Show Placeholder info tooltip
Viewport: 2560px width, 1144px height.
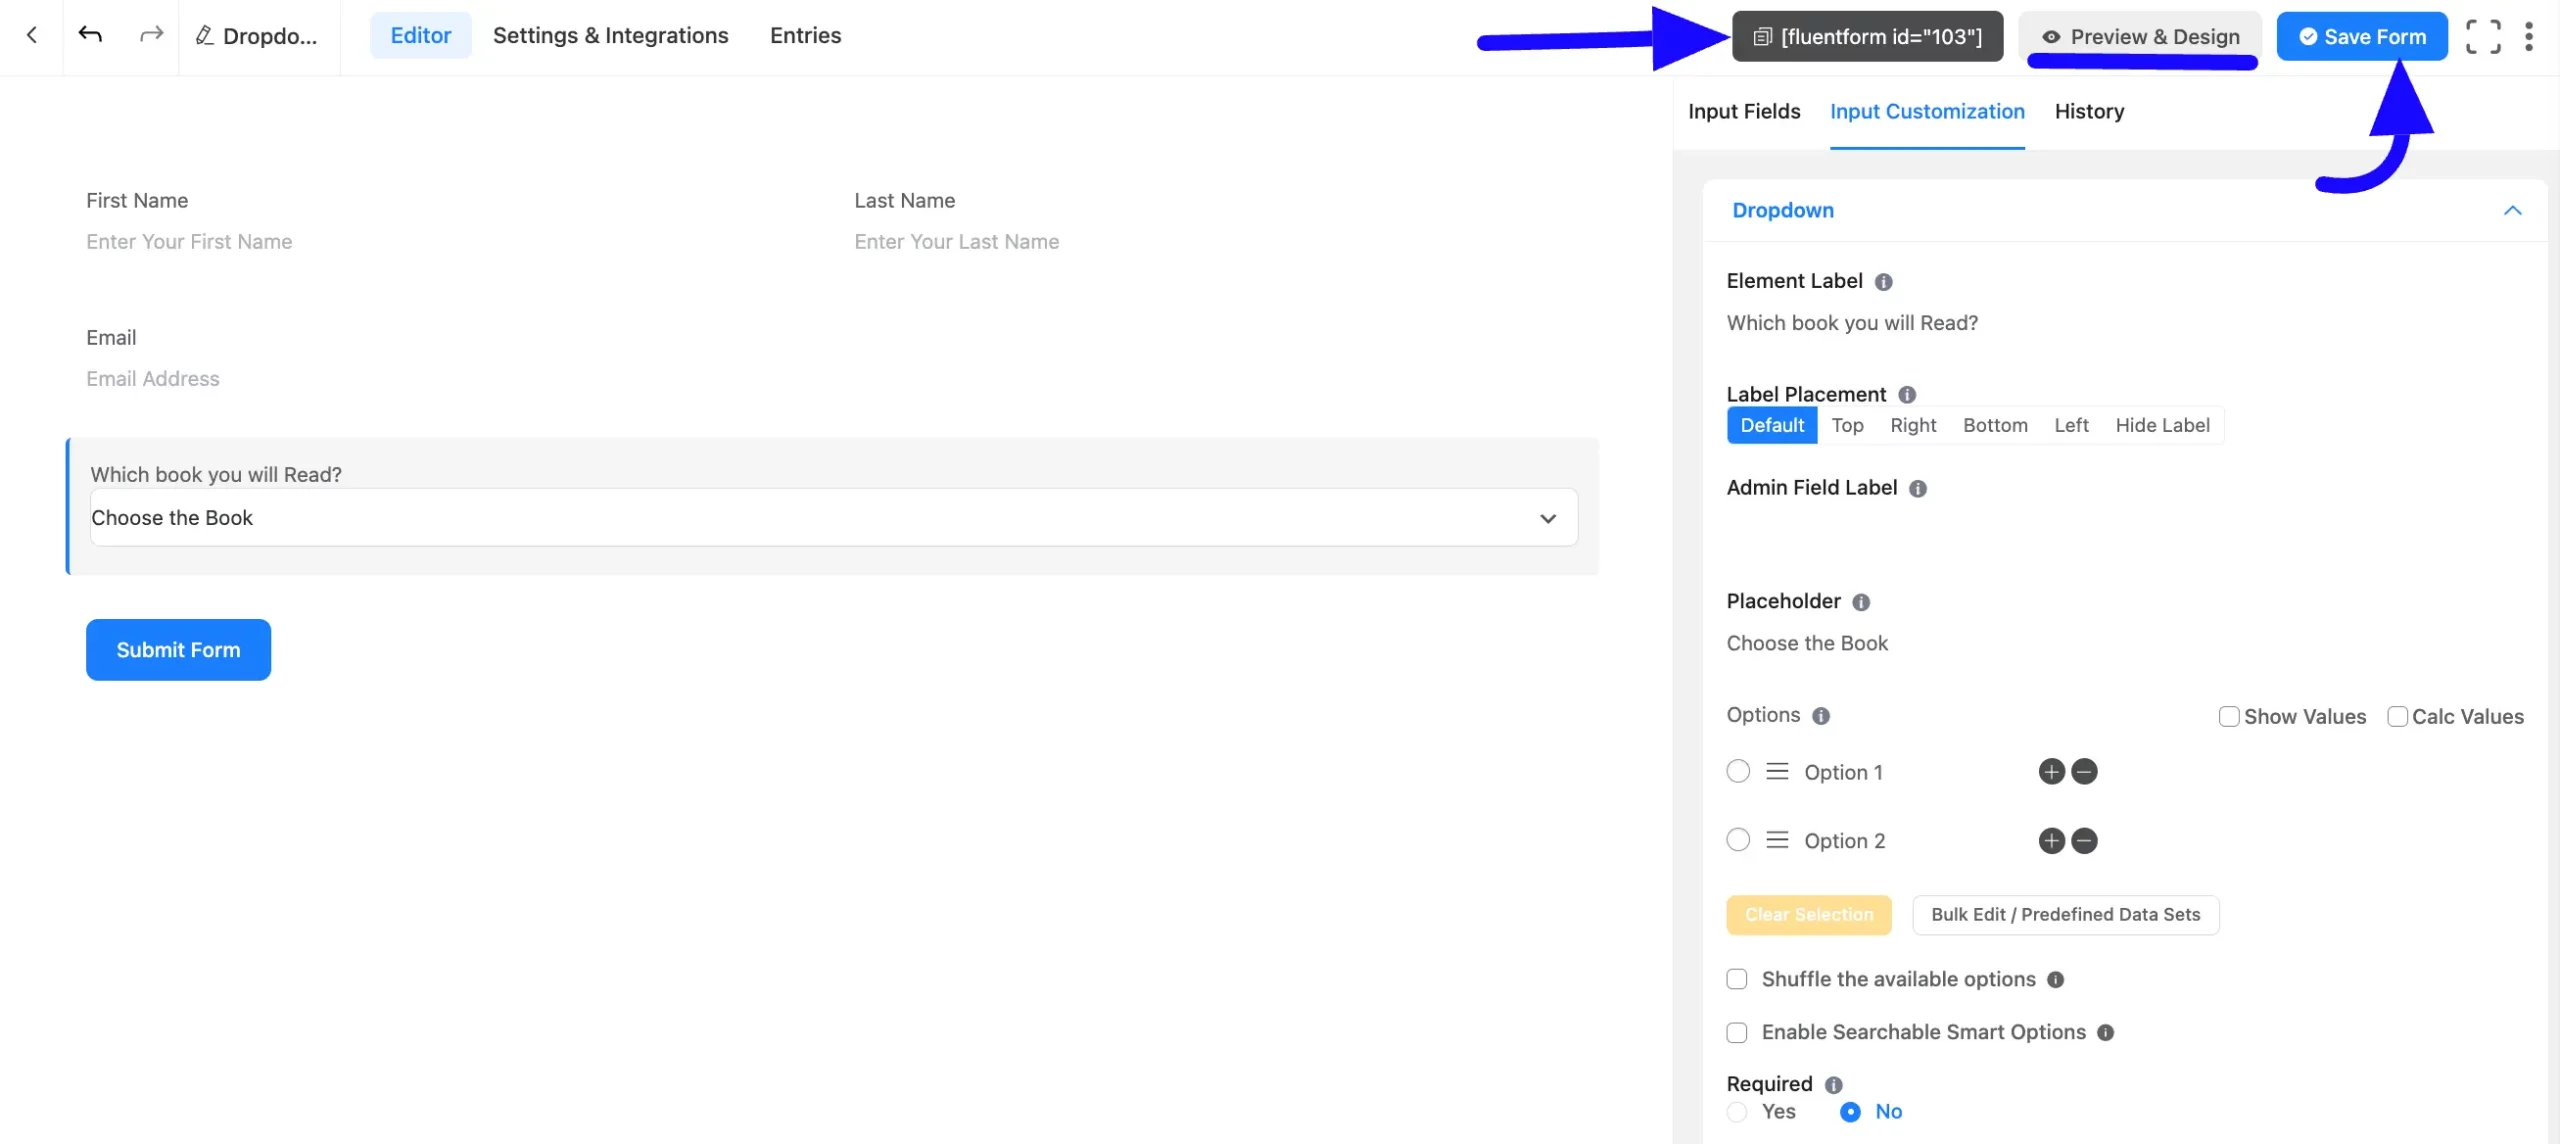(x=1861, y=602)
